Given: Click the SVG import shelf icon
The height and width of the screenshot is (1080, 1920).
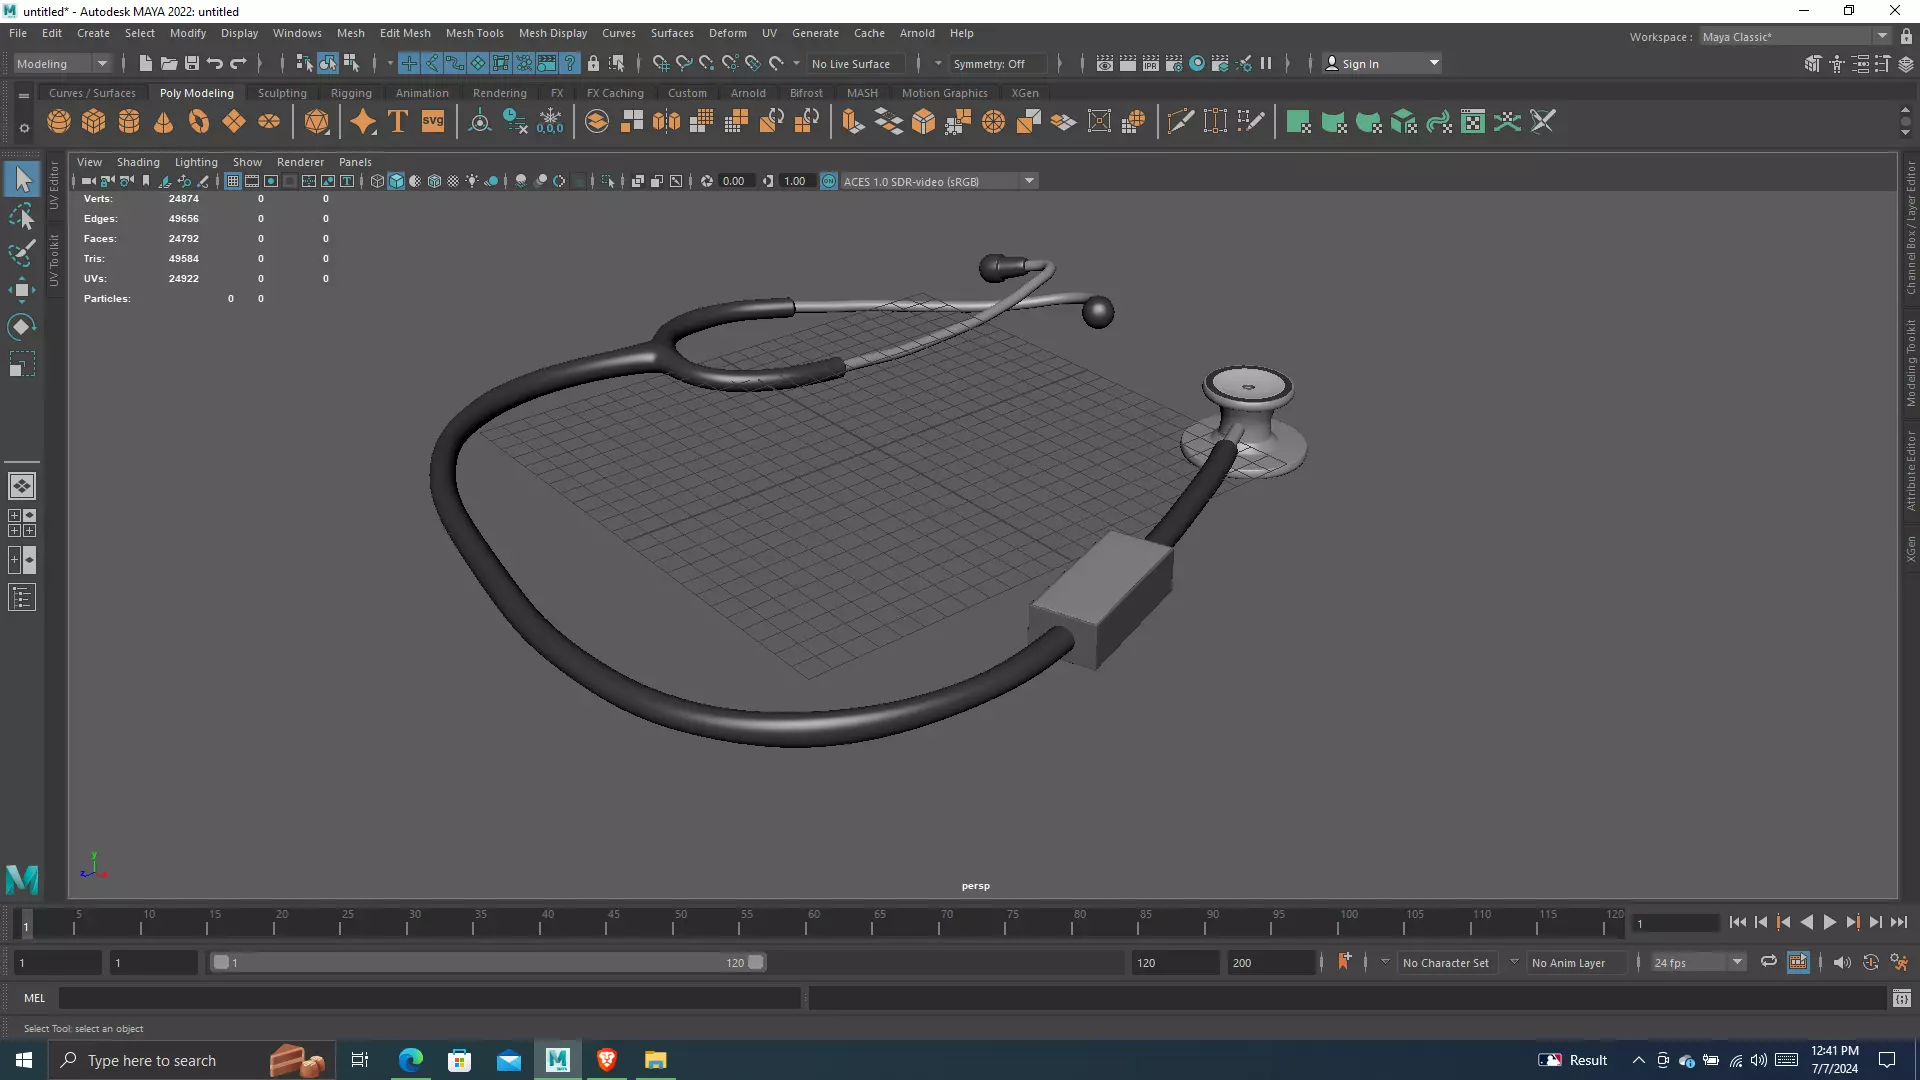Looking at the screenshot, I should point(433,122).
